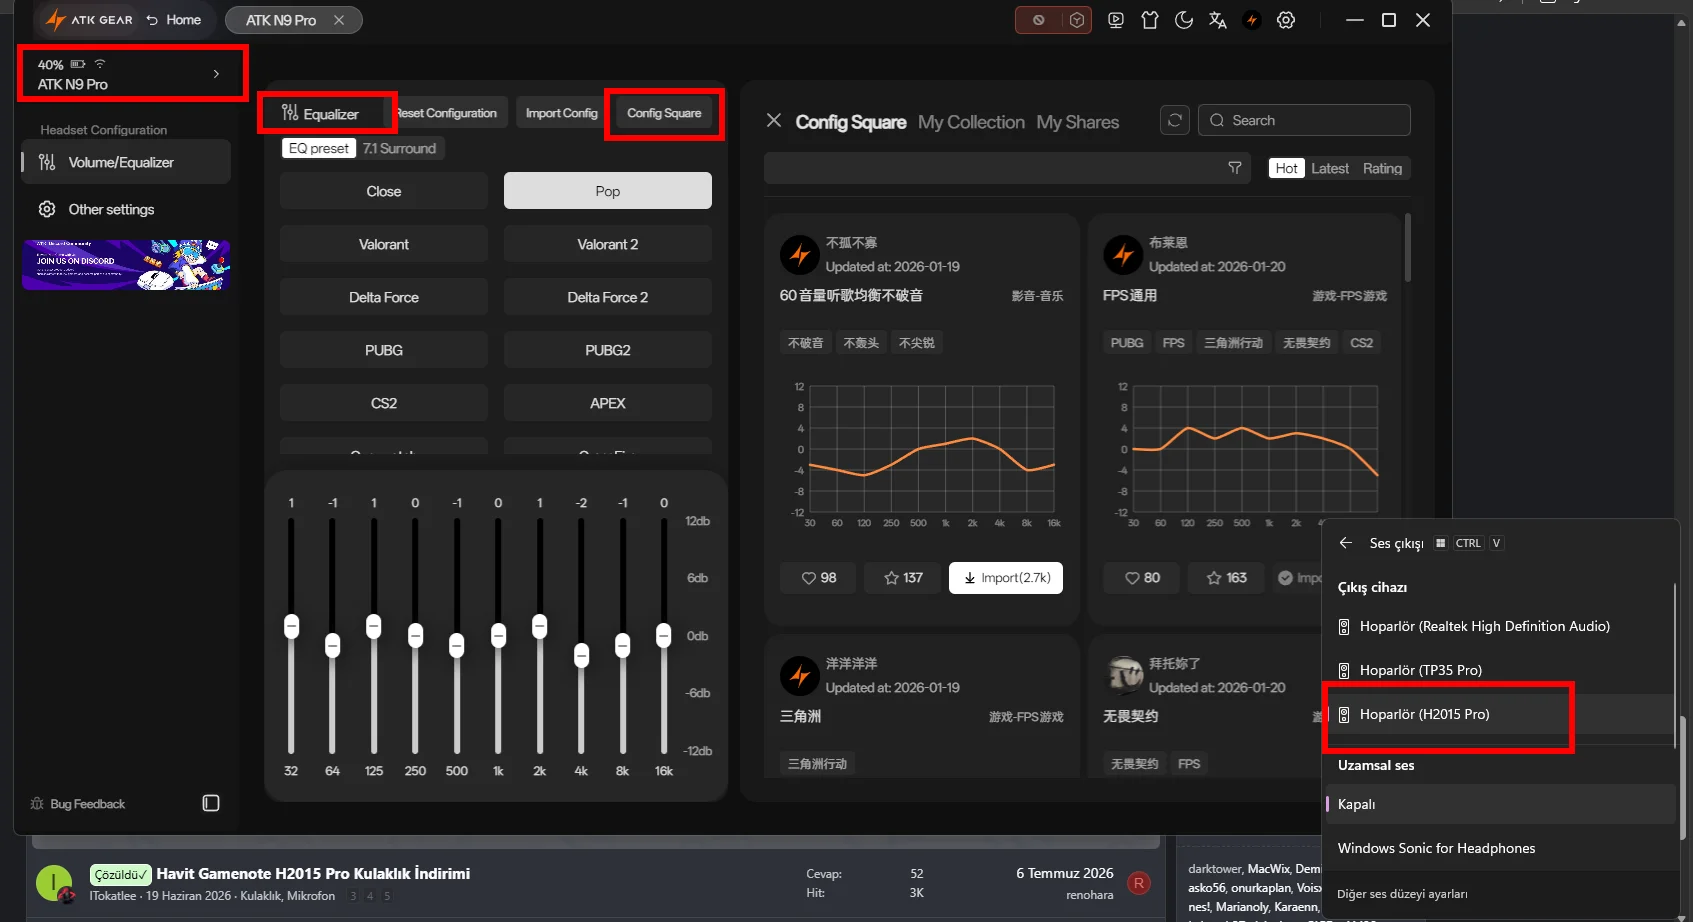This screenshot has width=1693, height=922.
Task: Click the 不孤不寡 author avatar
Action: tap(800, 255)
